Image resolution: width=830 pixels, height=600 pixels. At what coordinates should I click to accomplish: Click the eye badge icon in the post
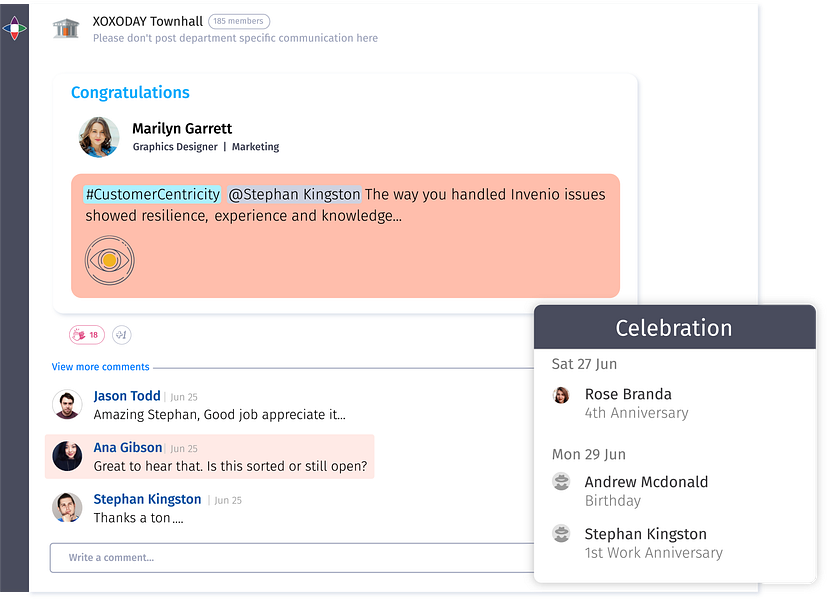click(x=110, y=260)
